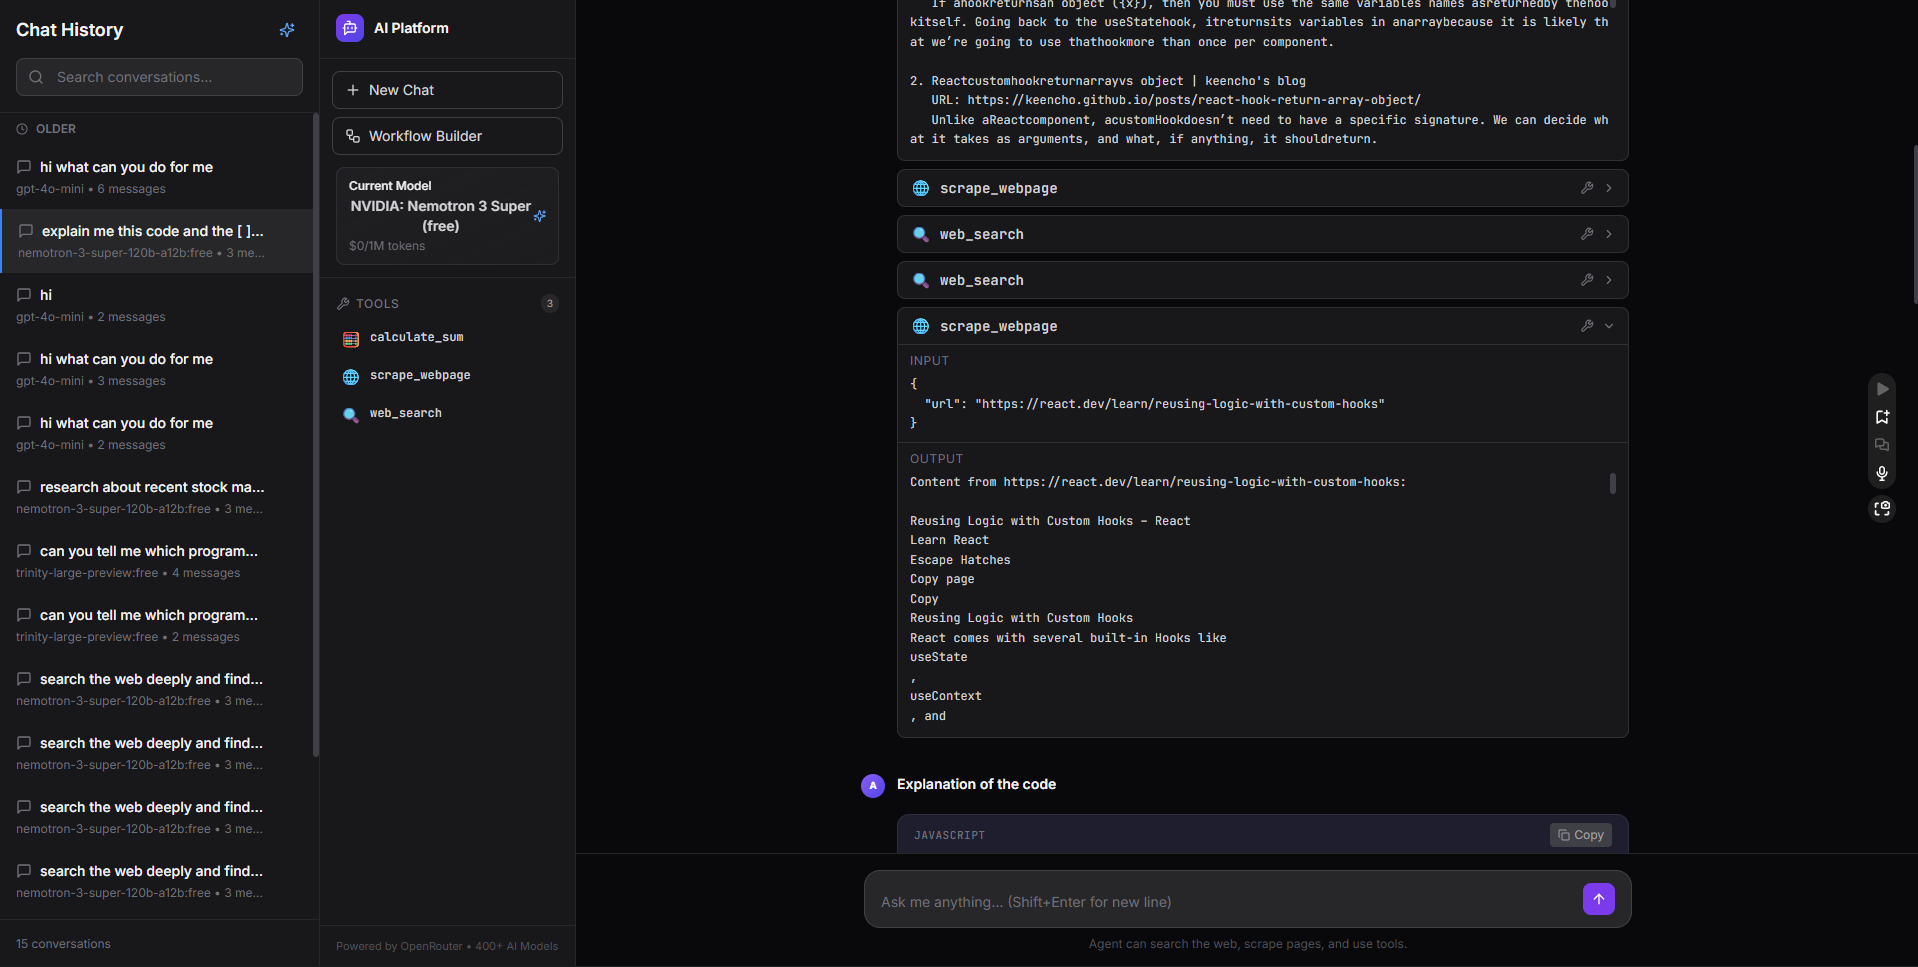Send the message with the purple arrow button
Image resolution: width=1918 pixels, height=967 pixels.
click(x=1599, y=899)
